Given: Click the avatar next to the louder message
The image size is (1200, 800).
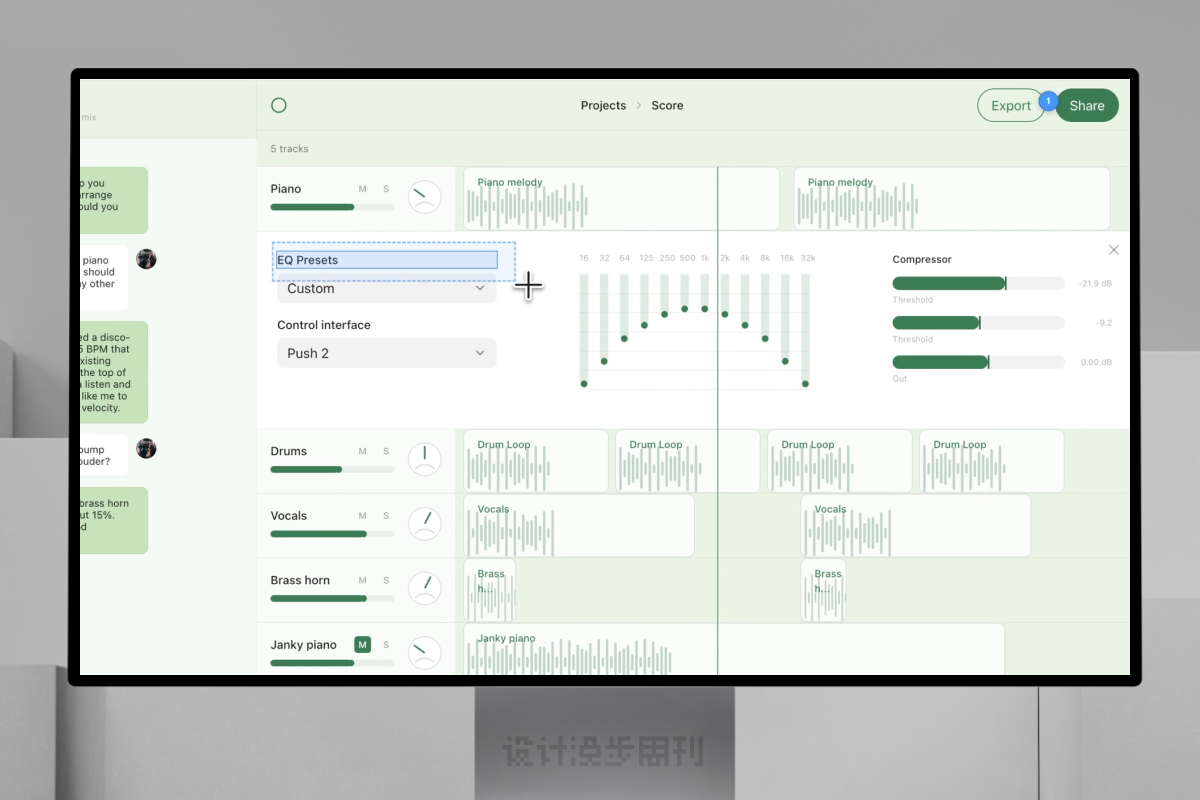Looking at the screenshot, I should pyautogui.click(x=146, y=448).
